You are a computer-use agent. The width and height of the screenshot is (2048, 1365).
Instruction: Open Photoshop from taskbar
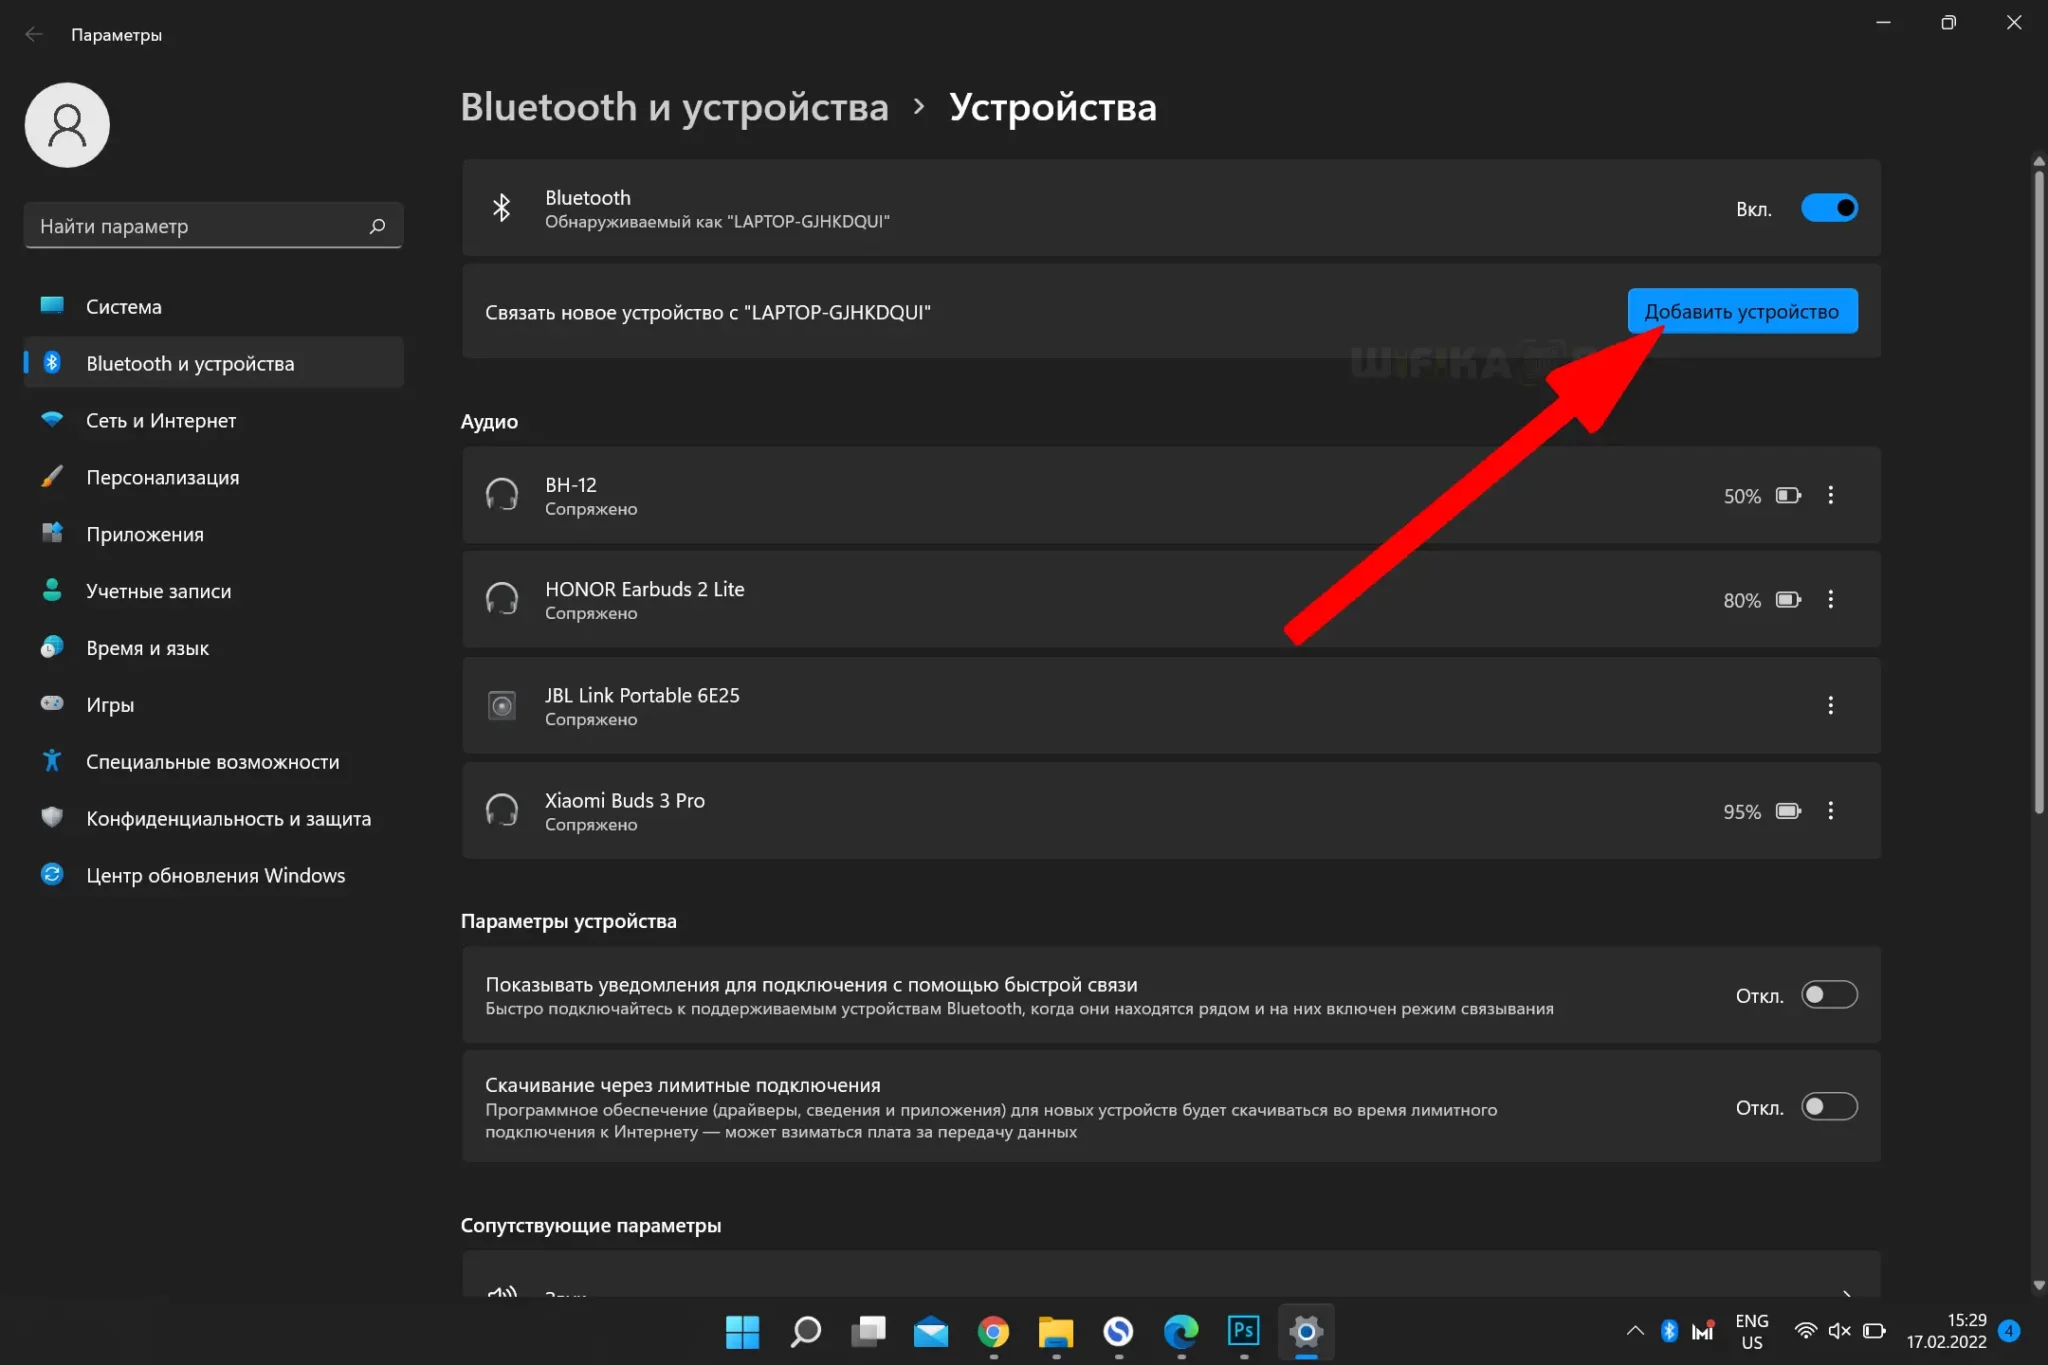tap(1243, 1330)
